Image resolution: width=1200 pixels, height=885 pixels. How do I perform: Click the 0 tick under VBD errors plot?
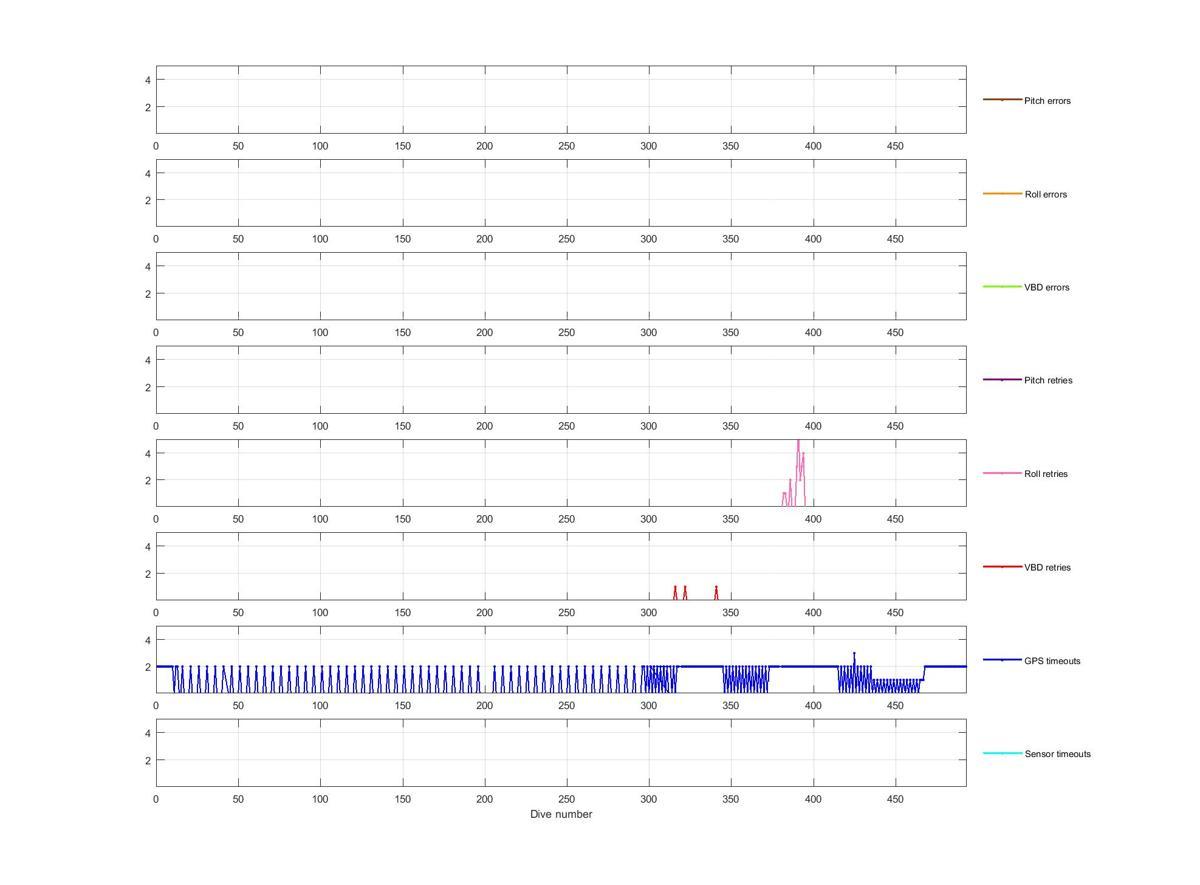tap(156, 333)
